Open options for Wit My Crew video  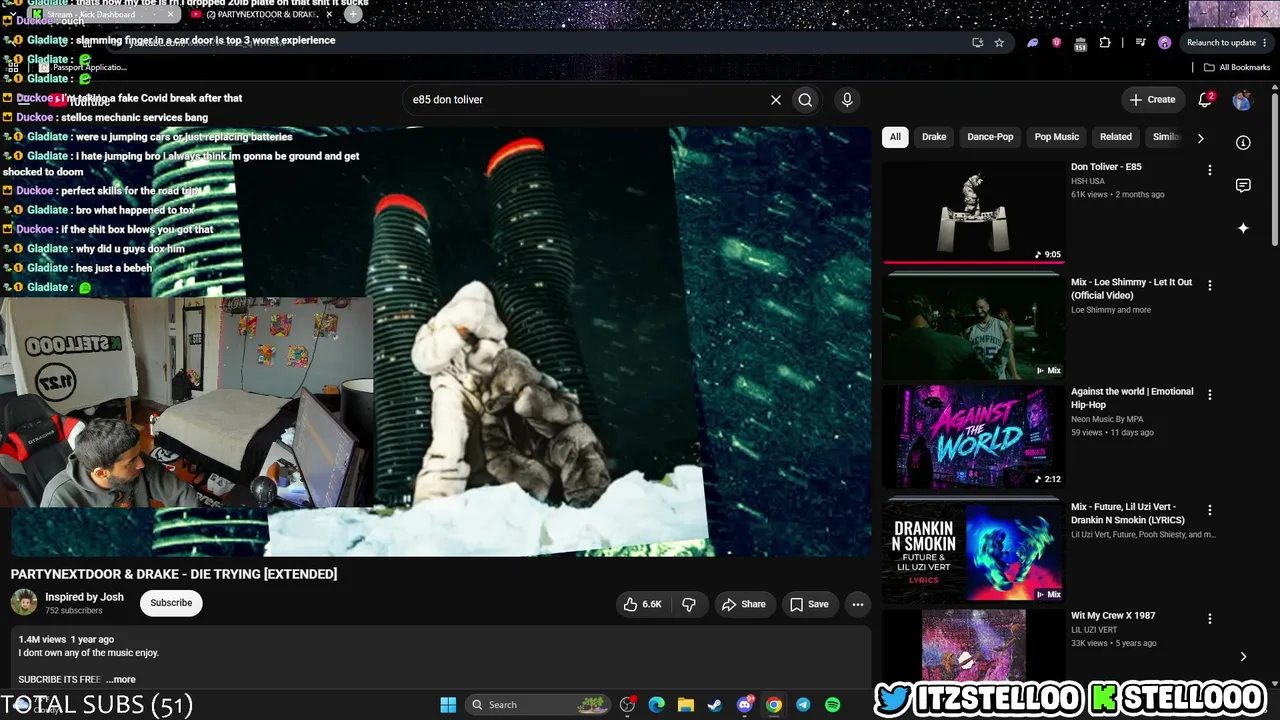coord(1210,619)
